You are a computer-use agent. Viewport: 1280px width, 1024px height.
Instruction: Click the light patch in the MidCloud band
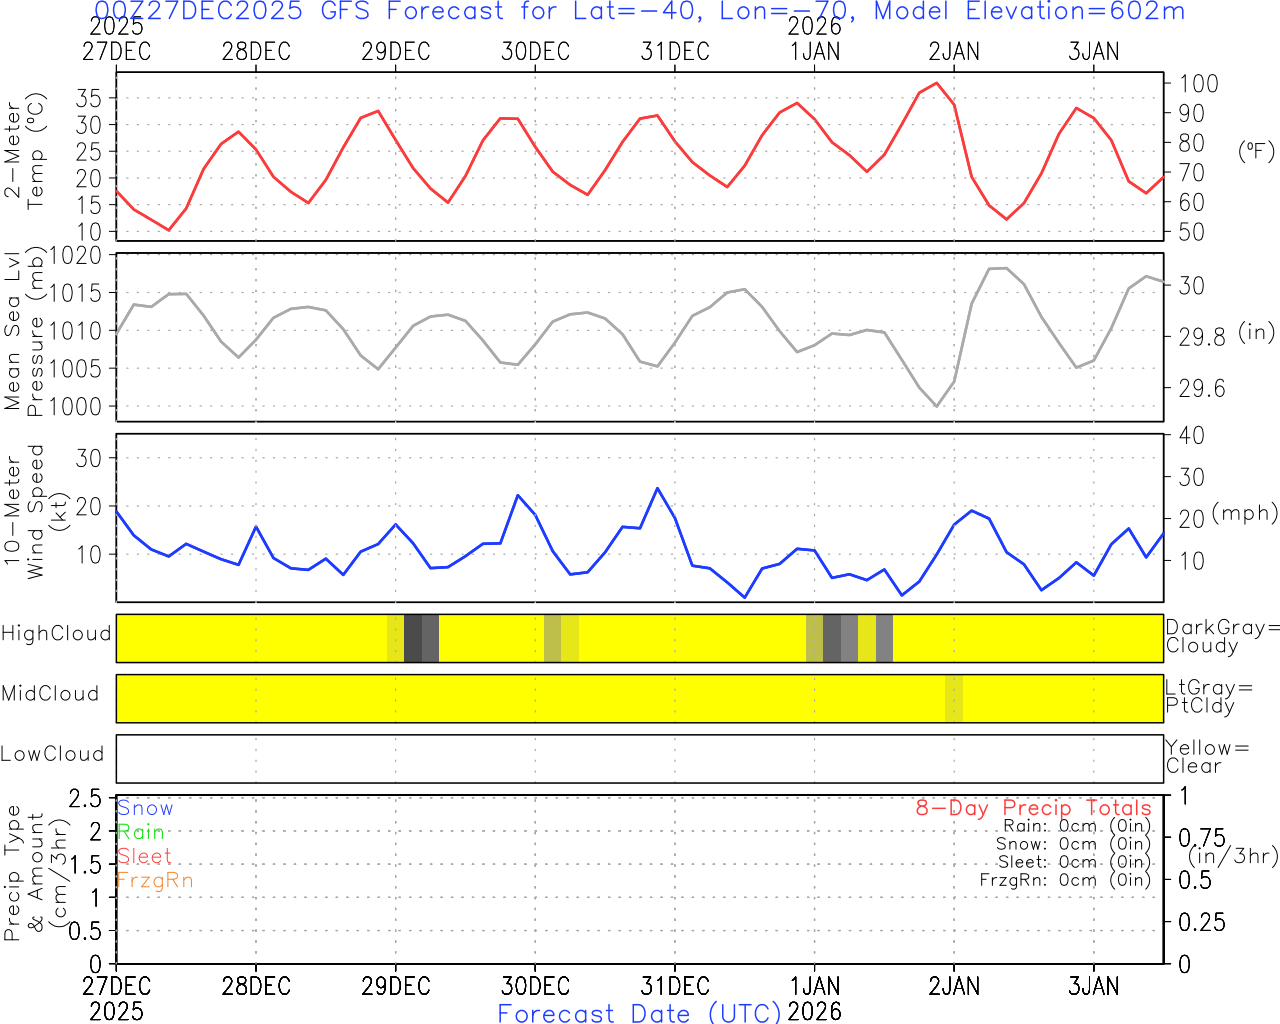click(954, 698)
